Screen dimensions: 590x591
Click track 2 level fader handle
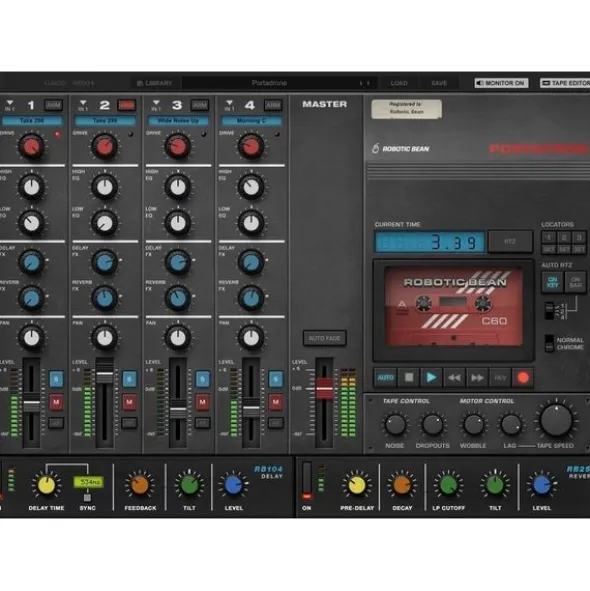pyautogui.click(x=105, y=374)
